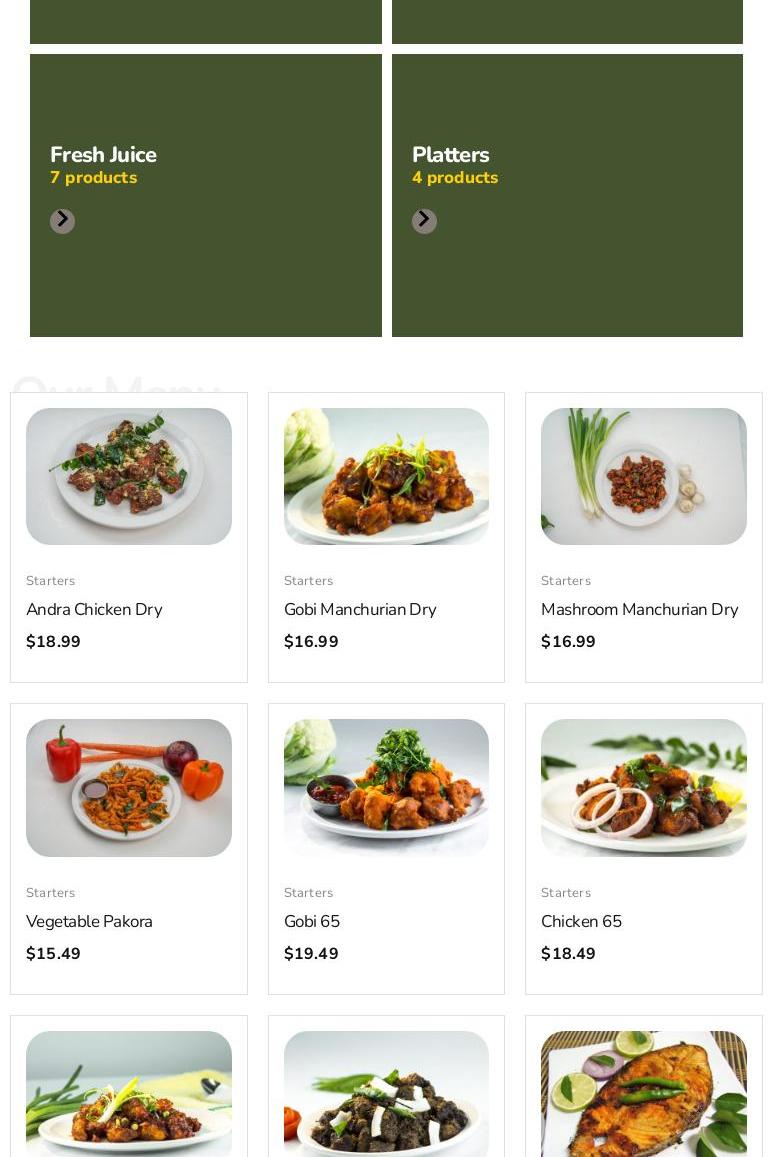Click the Gobi Manchurian Dry photo
This screenshot has height=1157, width=773.
click(x=386, y=476)
